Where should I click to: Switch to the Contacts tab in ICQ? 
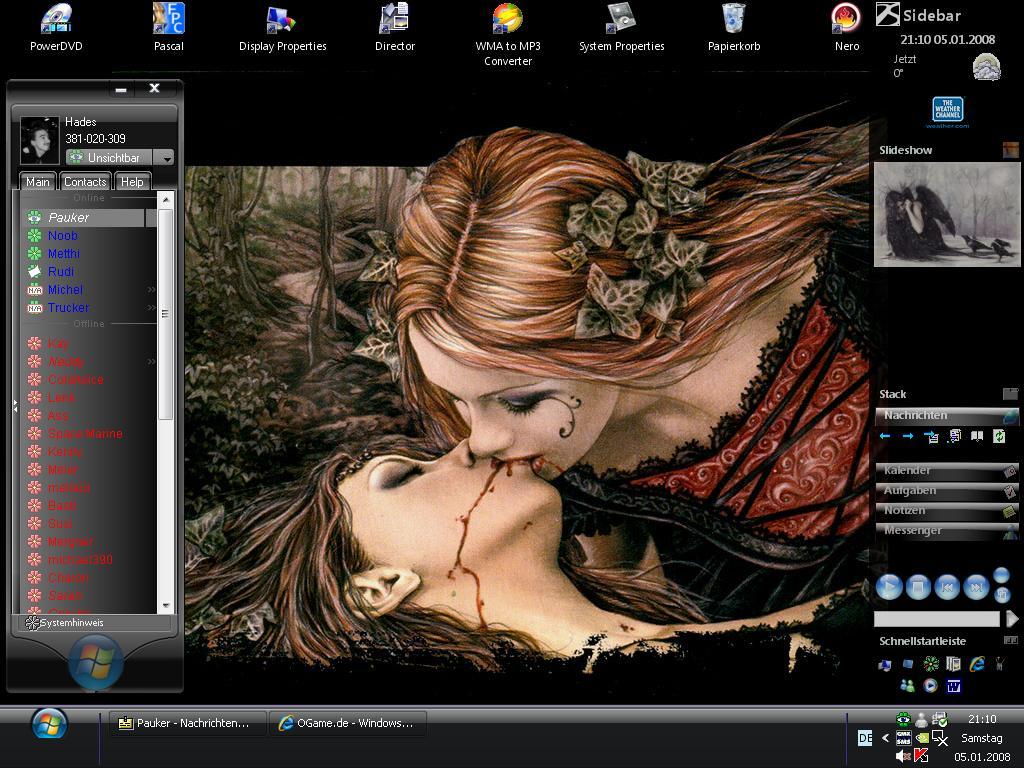point(85,182)
